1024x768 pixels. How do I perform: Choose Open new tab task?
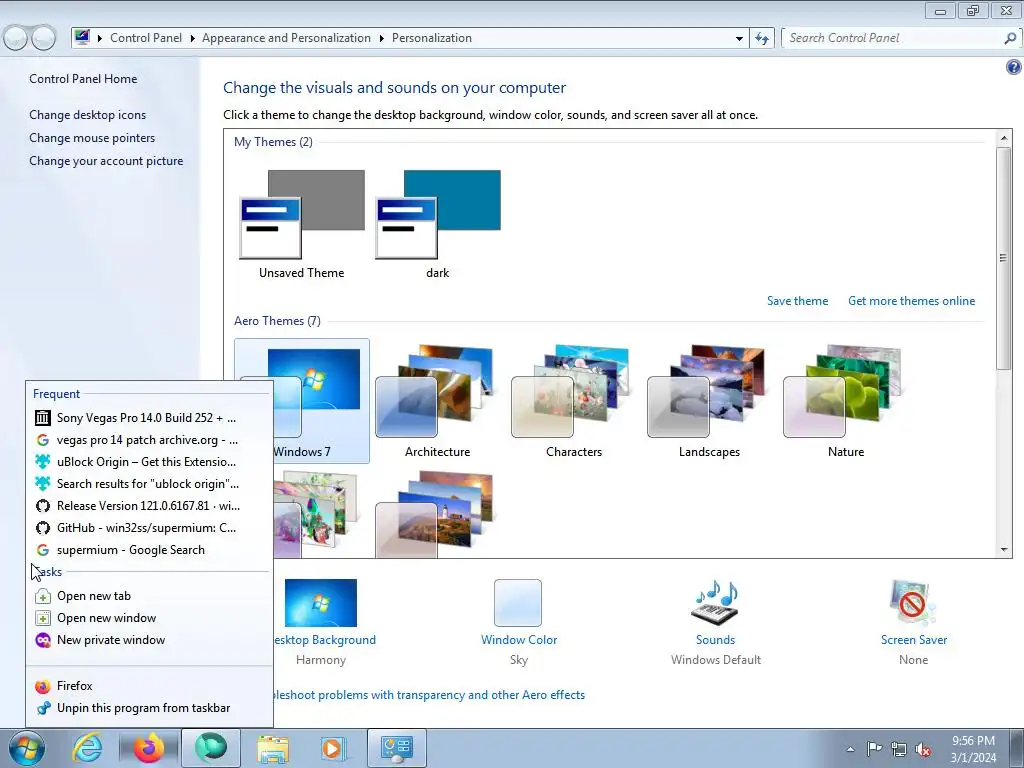(150, 596)
